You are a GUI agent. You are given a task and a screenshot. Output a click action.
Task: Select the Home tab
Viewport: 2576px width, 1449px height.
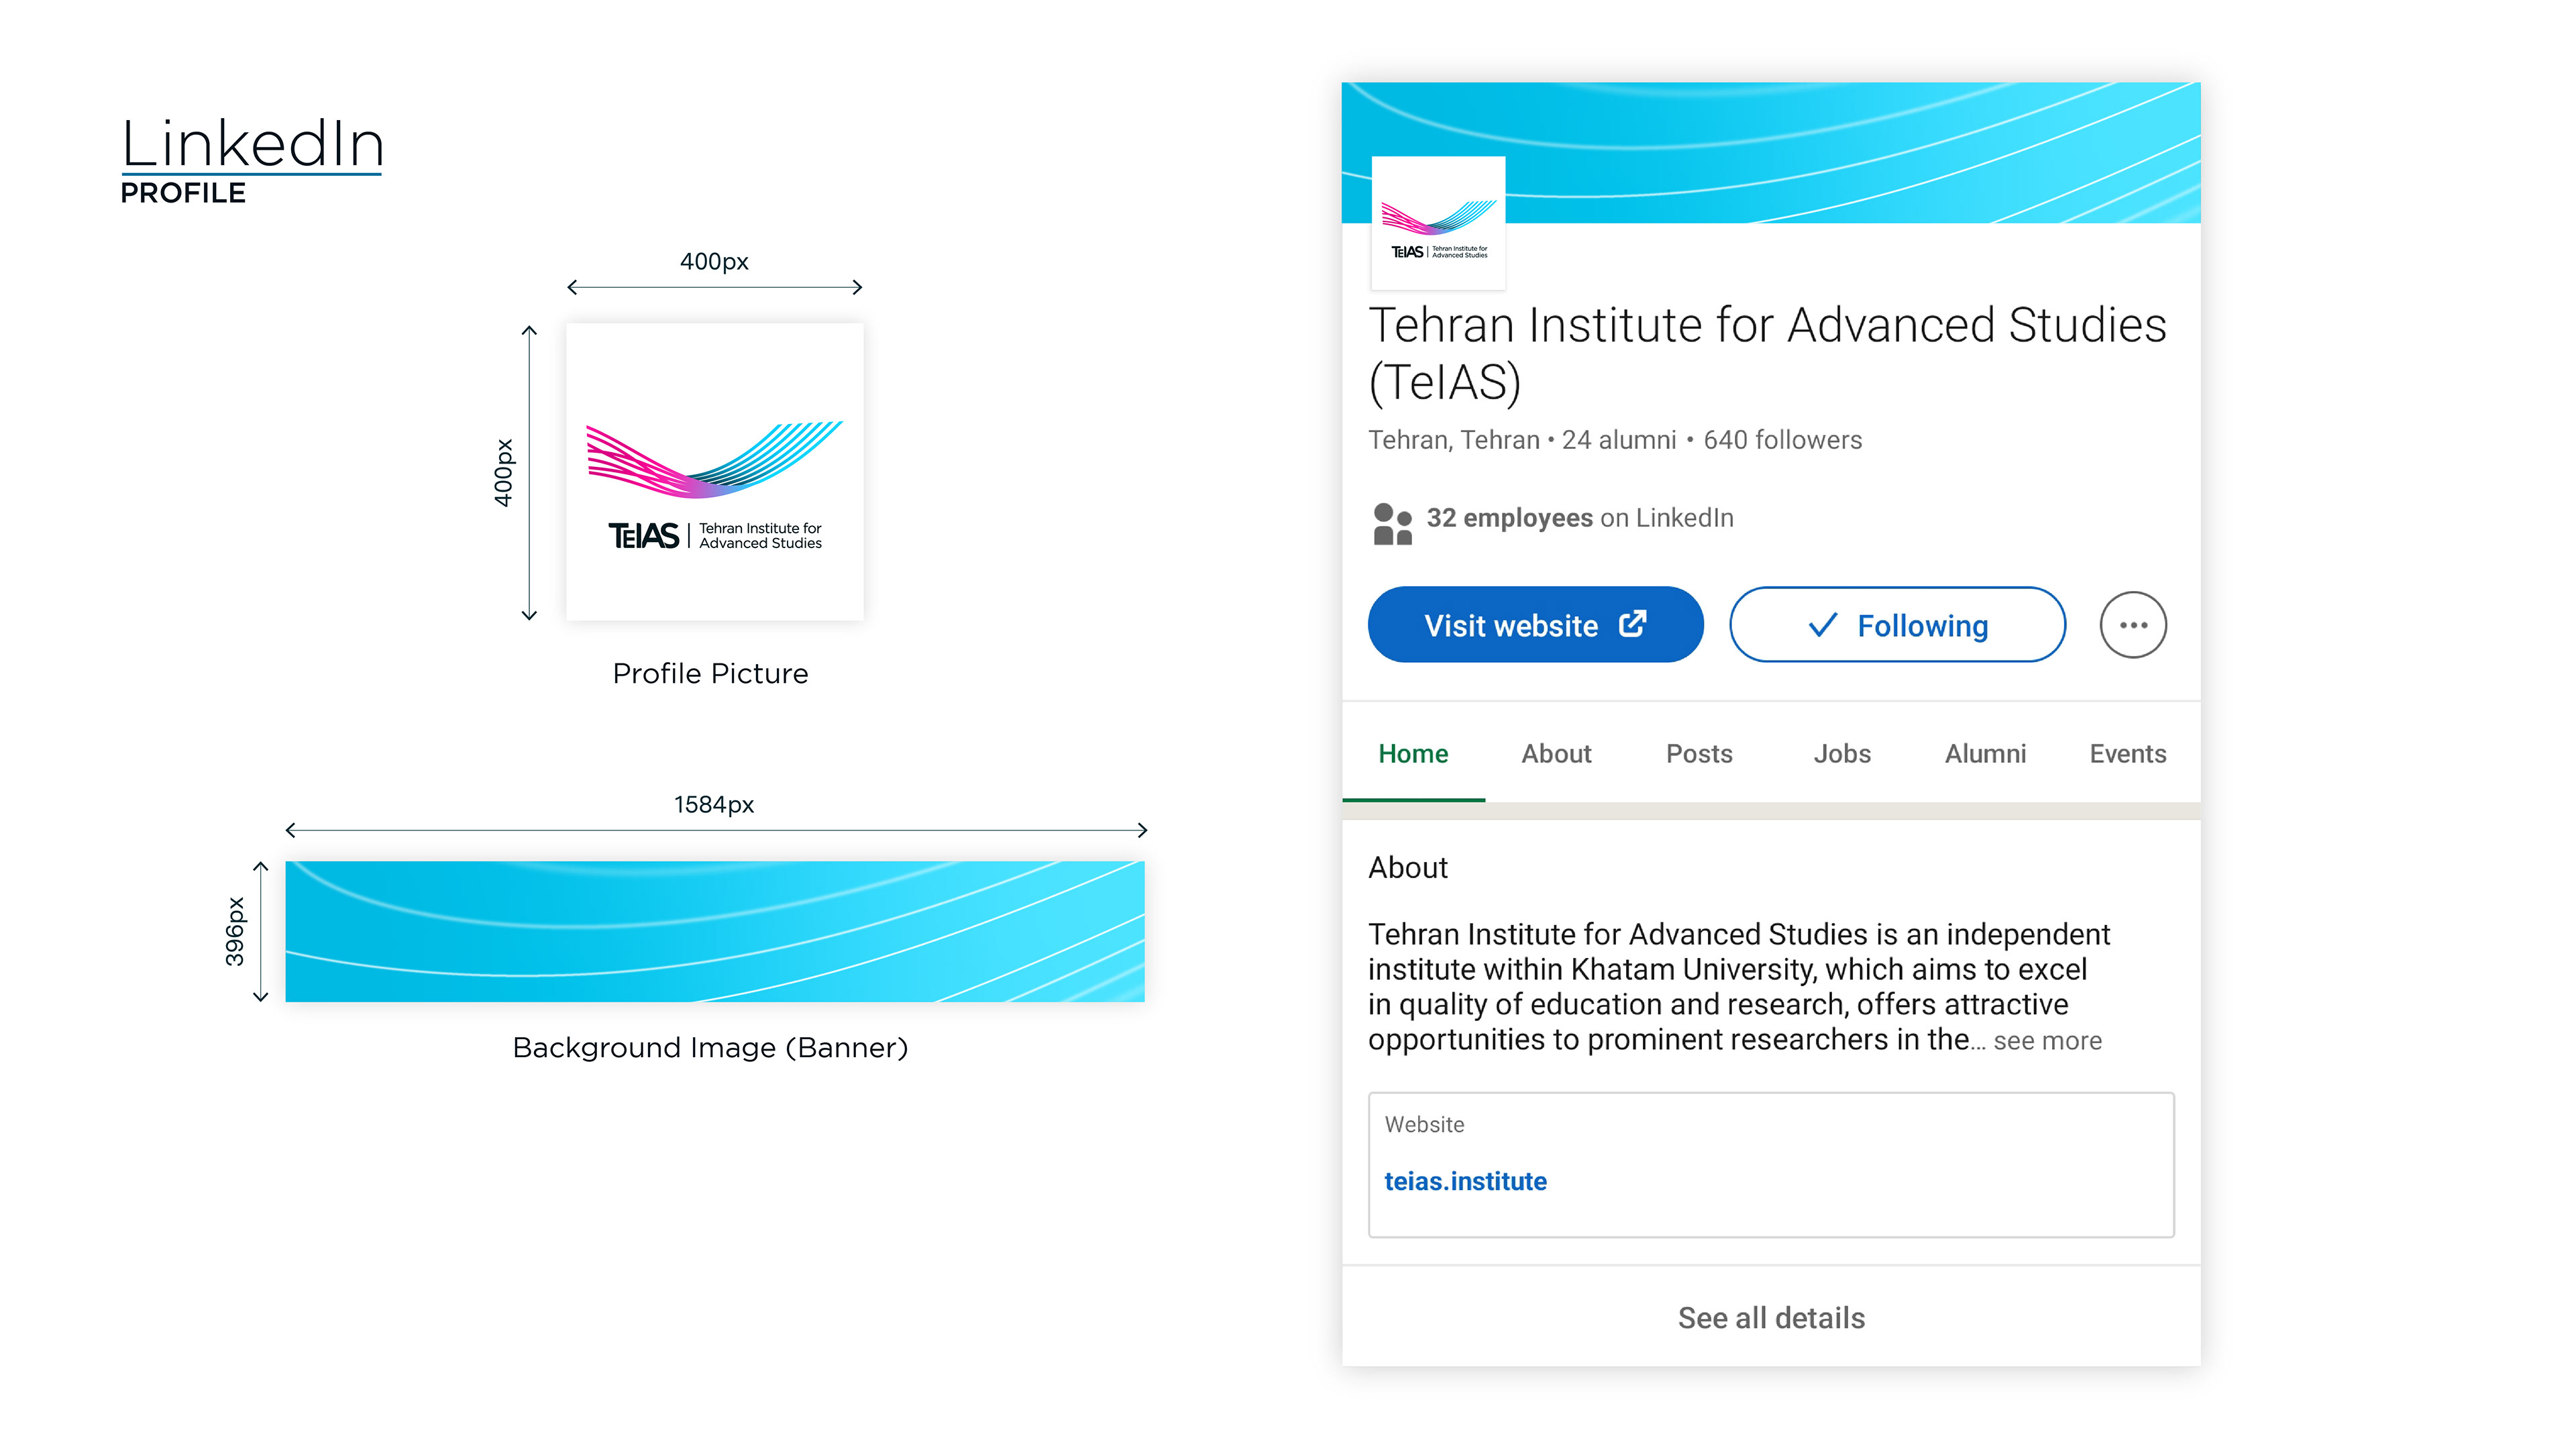1412,753
